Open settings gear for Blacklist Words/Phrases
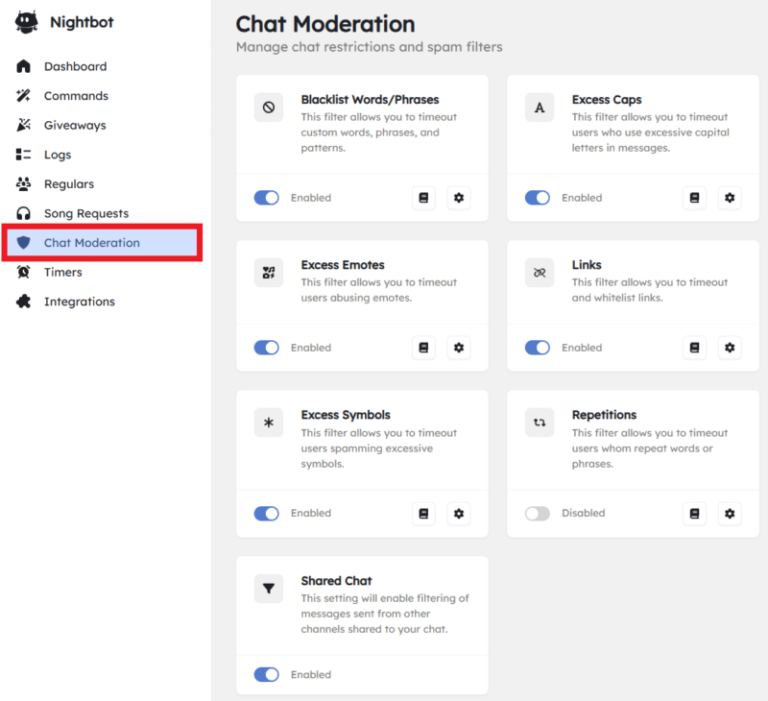The image size is (768, 701). [459, 198]
